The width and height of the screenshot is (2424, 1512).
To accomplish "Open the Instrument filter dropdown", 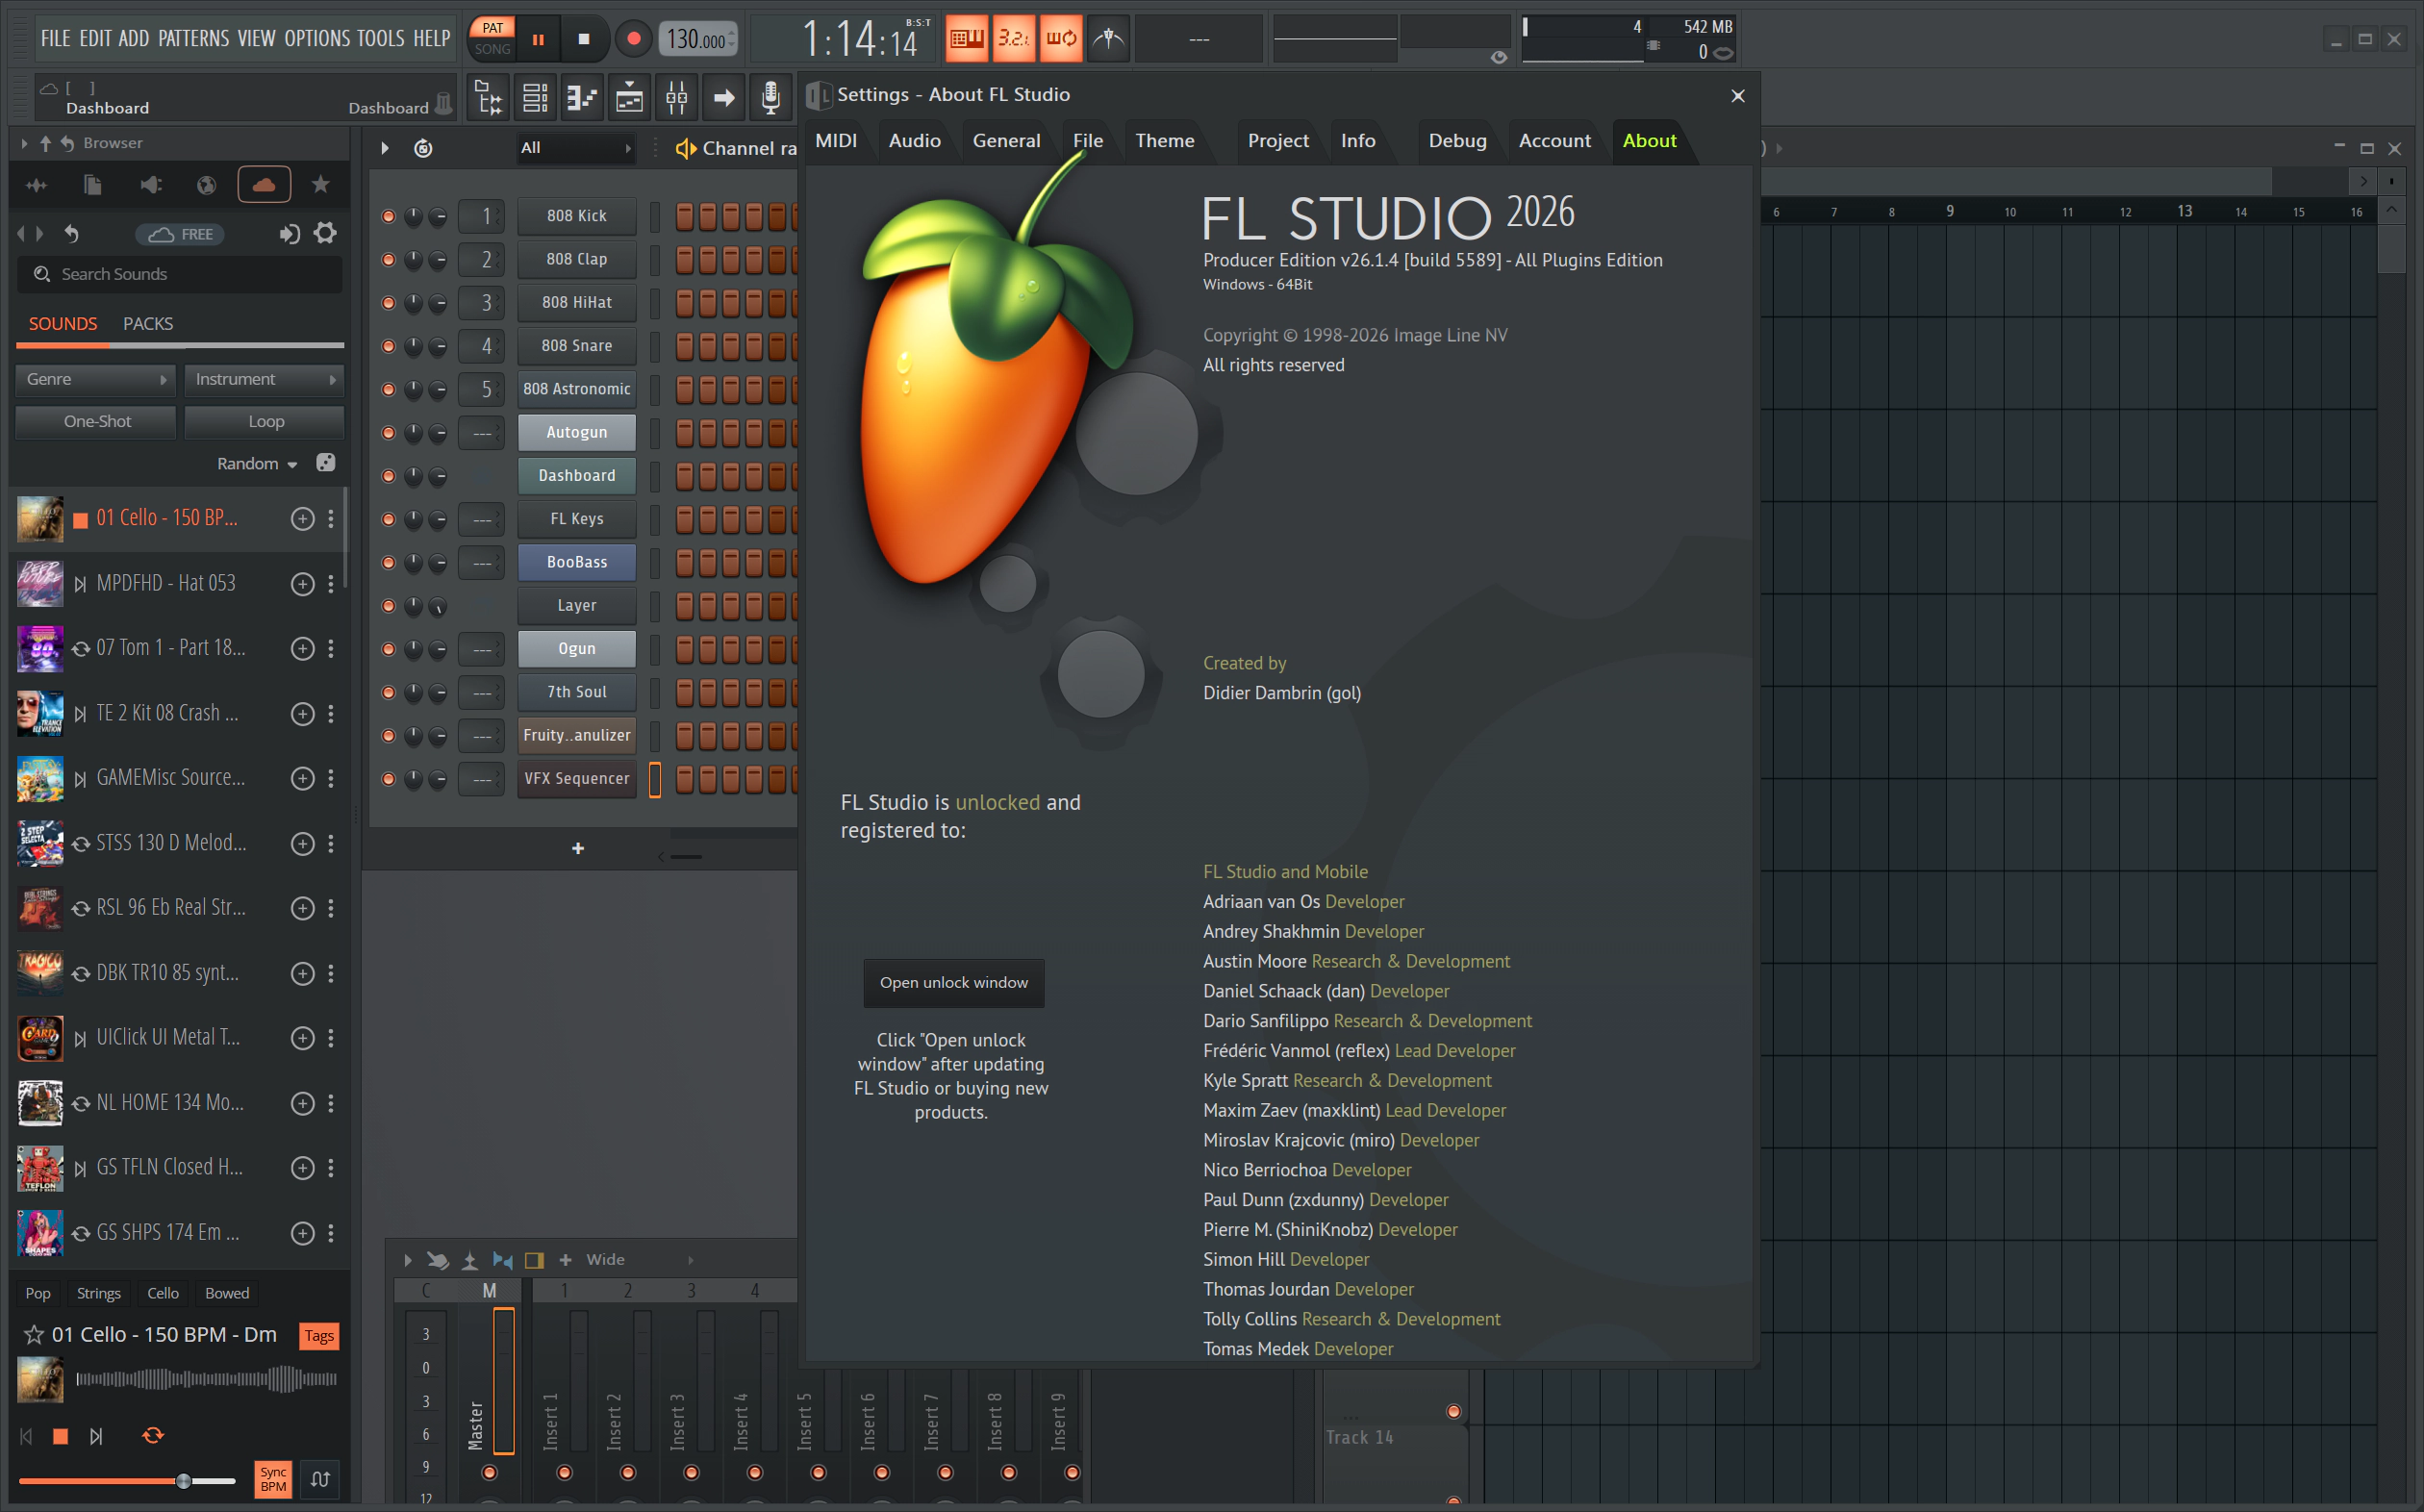I will coord(264,380).
